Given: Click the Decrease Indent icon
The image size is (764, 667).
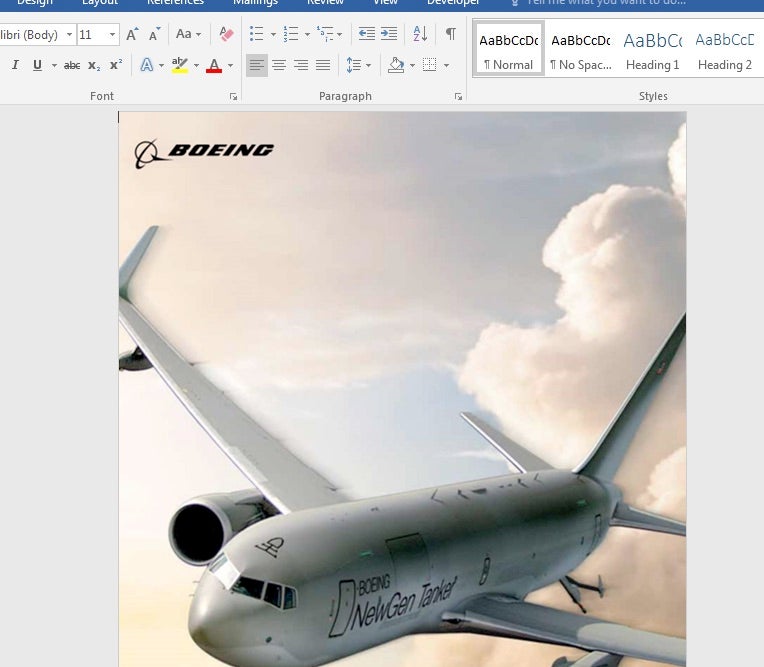Looking at the screenshot, I should click(367, 34).
